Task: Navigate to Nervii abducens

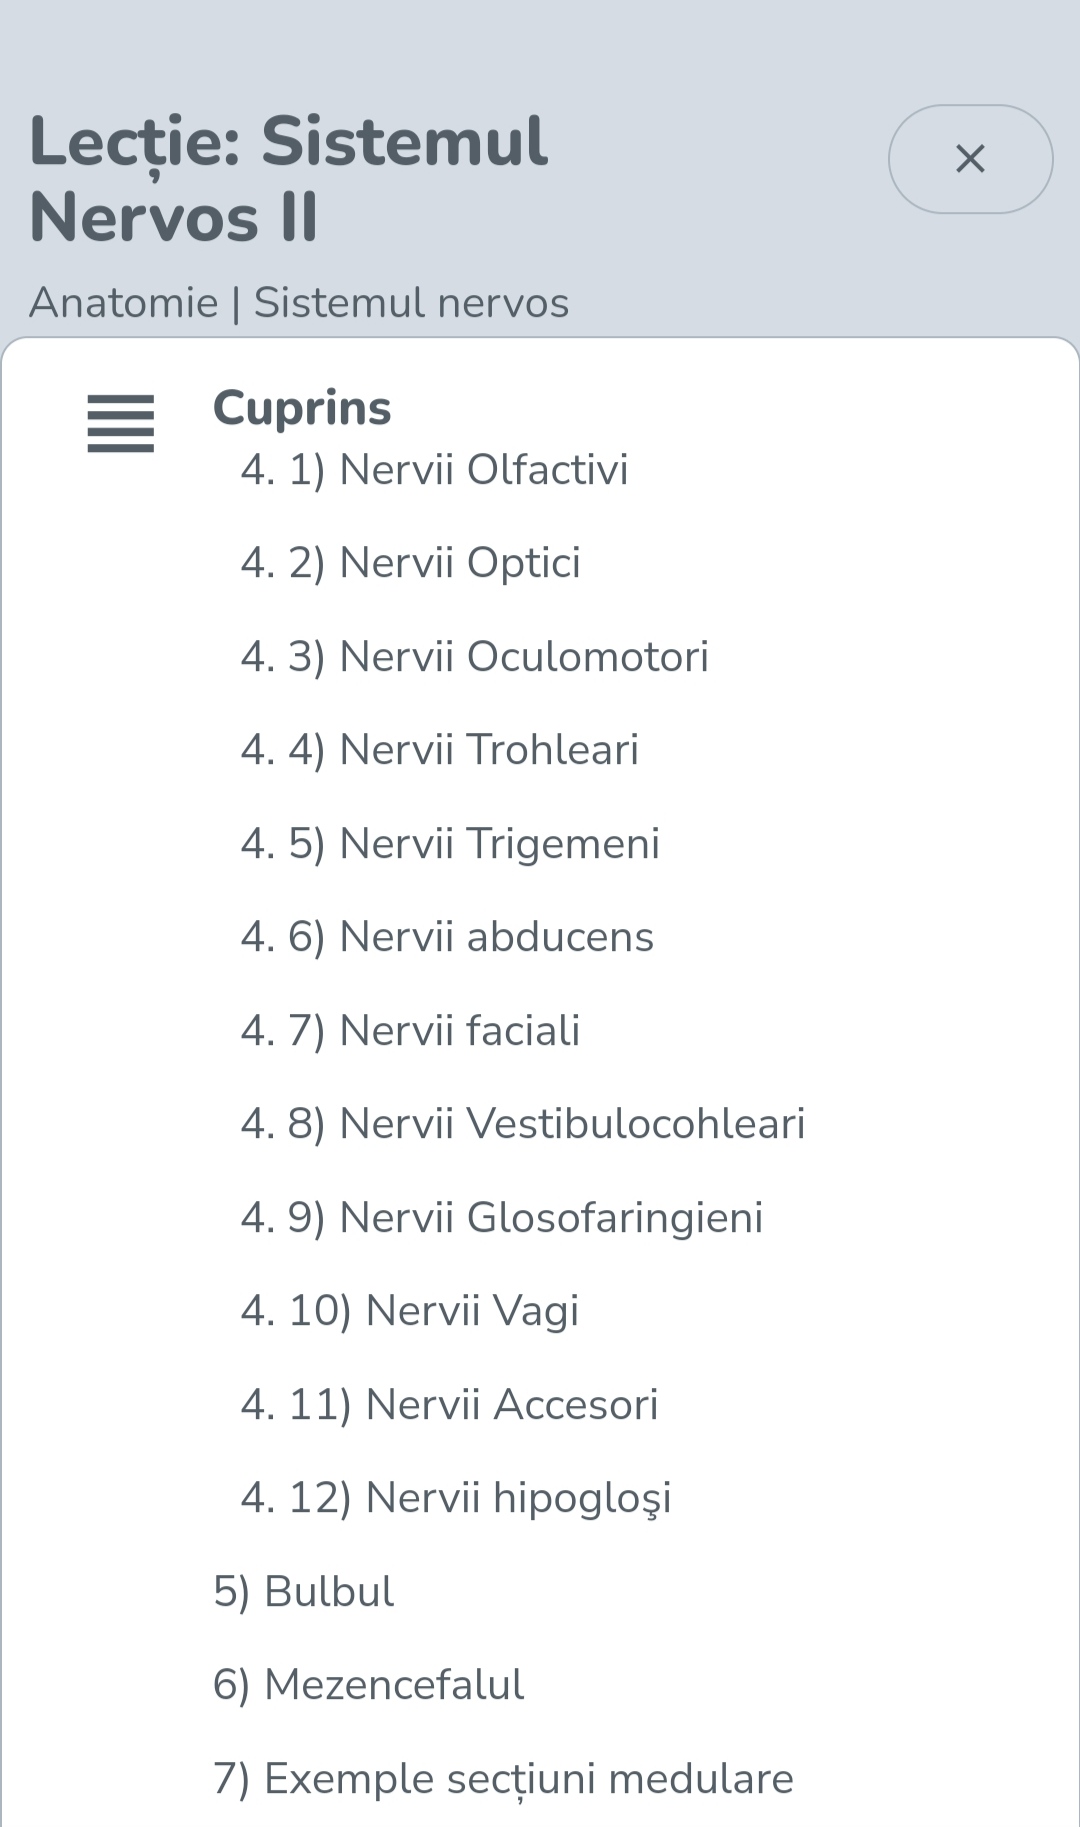Action: [447, 937]
